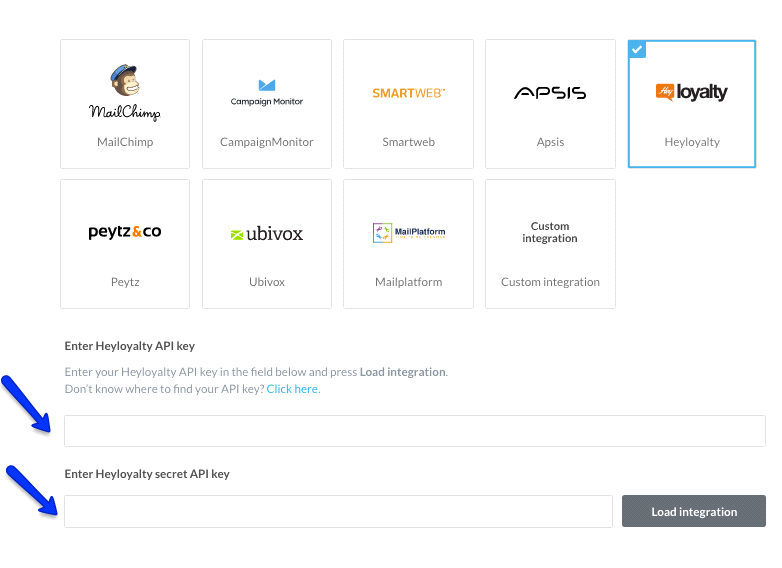Select the ubivox logo
The image size is (782, 568).
point(267,233)
